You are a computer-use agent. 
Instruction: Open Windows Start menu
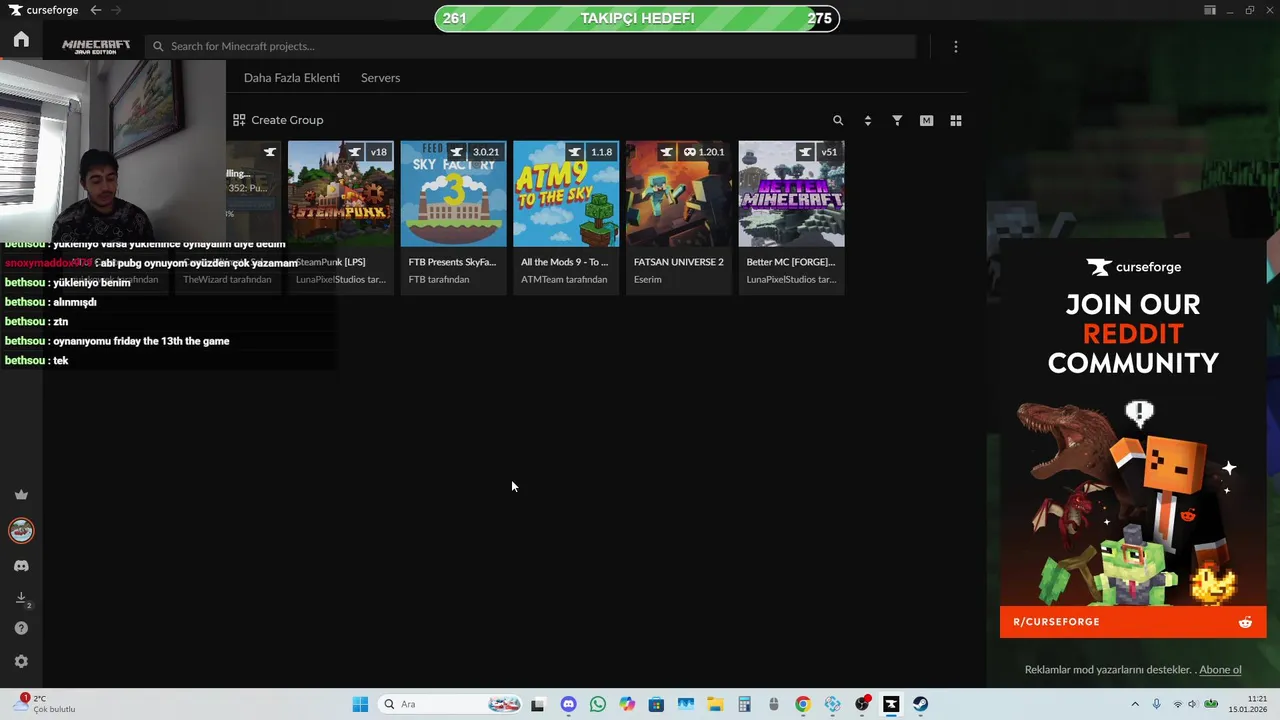[360, 704]
